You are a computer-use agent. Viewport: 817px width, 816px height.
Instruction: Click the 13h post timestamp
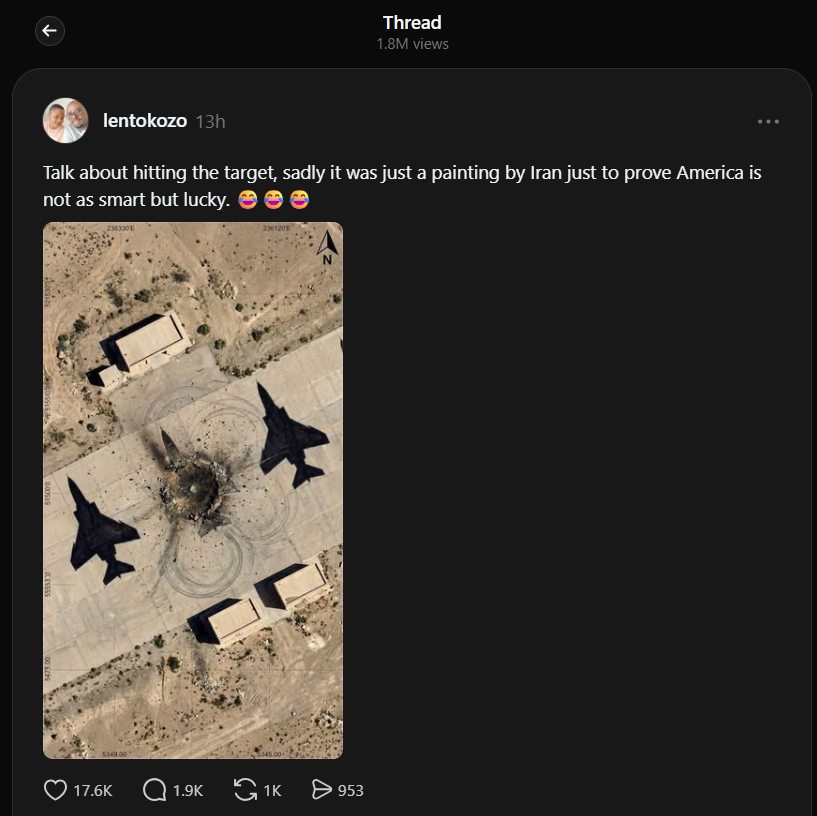tap(210, 121)
